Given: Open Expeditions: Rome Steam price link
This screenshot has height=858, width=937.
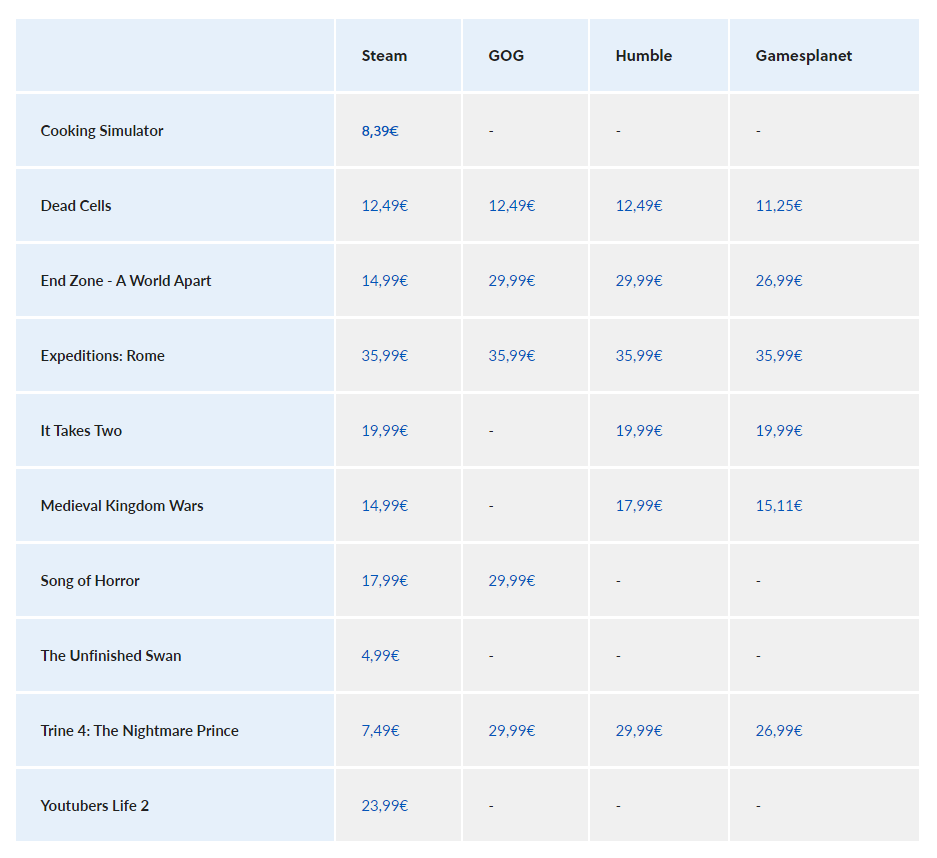Looking at the screenshot, I should click(x=384, y=356).
